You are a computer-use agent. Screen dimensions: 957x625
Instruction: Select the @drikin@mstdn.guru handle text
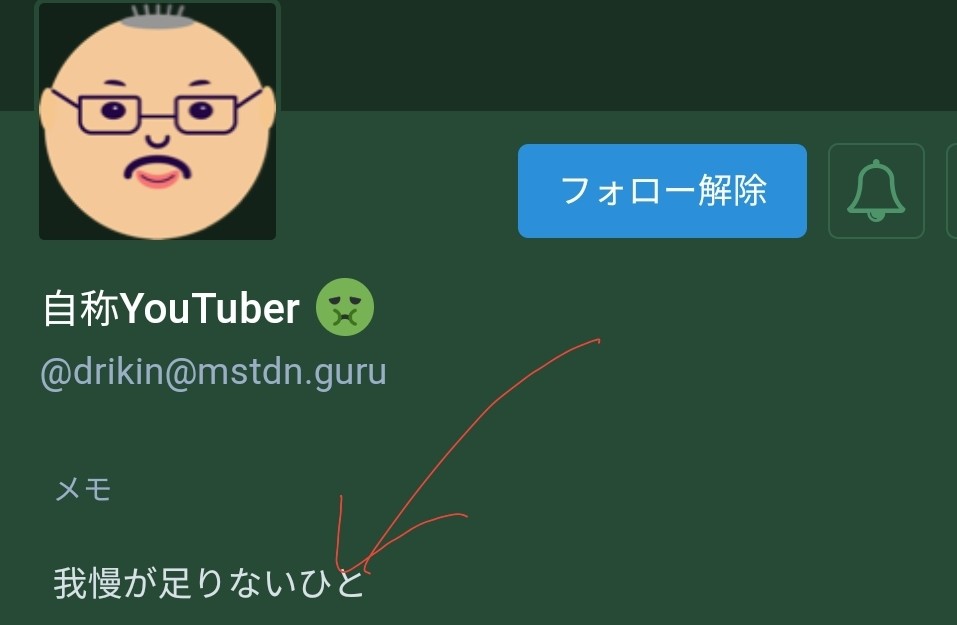click(x=213, y=372)
